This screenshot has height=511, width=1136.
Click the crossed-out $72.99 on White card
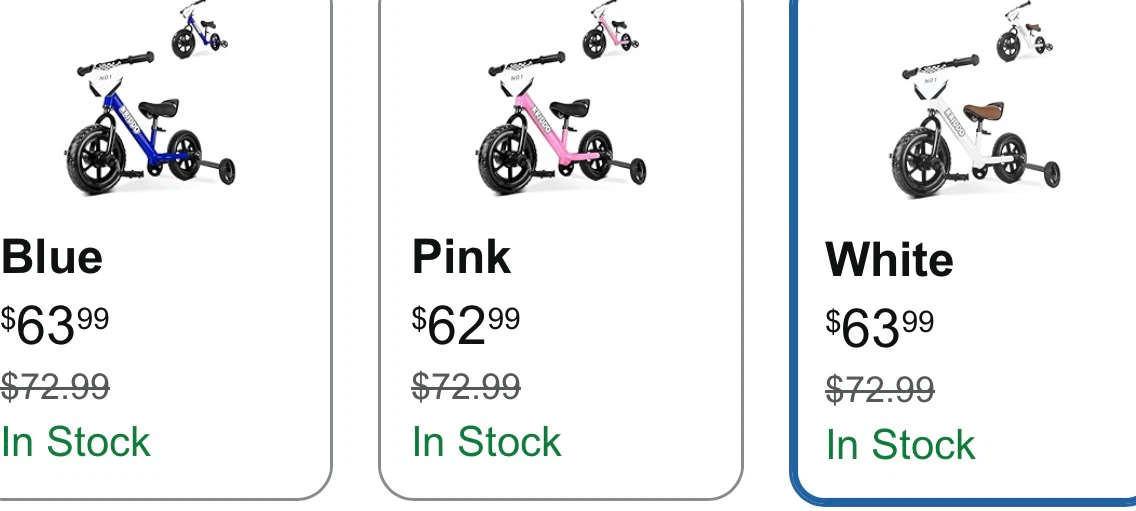point(880,389)
